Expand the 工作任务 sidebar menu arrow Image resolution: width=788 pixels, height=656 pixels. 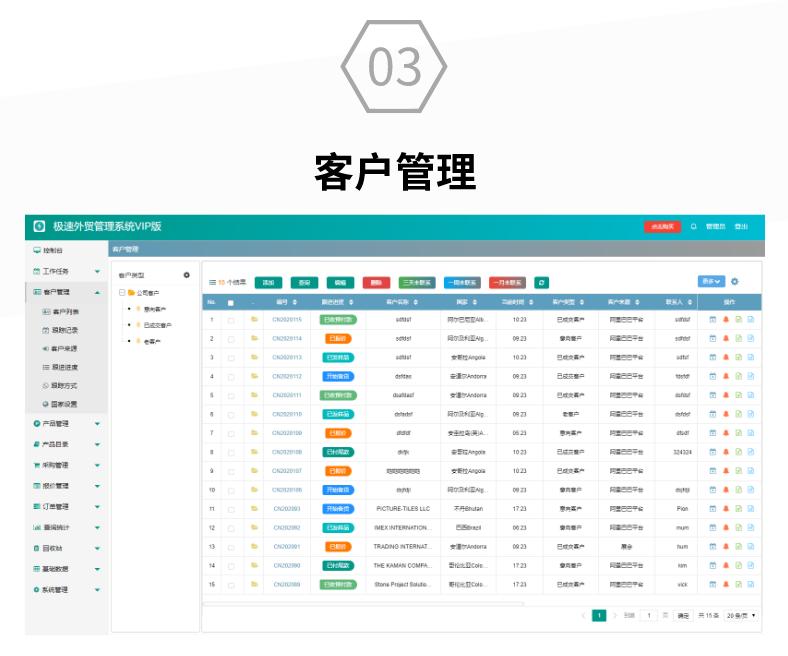pyautogui.click(x=97, y=271)
